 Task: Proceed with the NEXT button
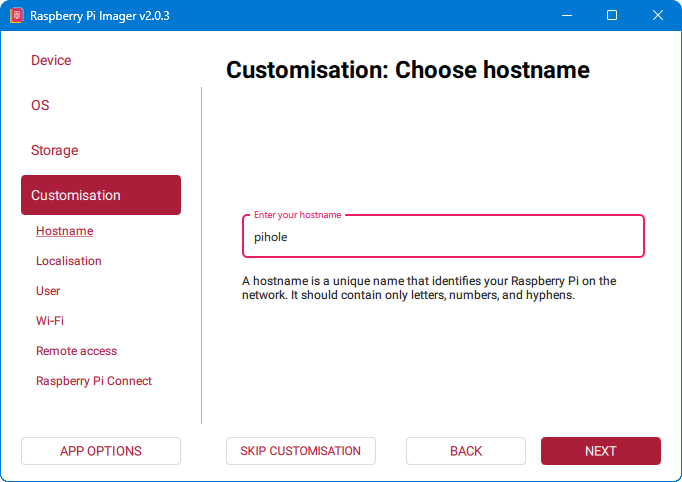point(600,451)
